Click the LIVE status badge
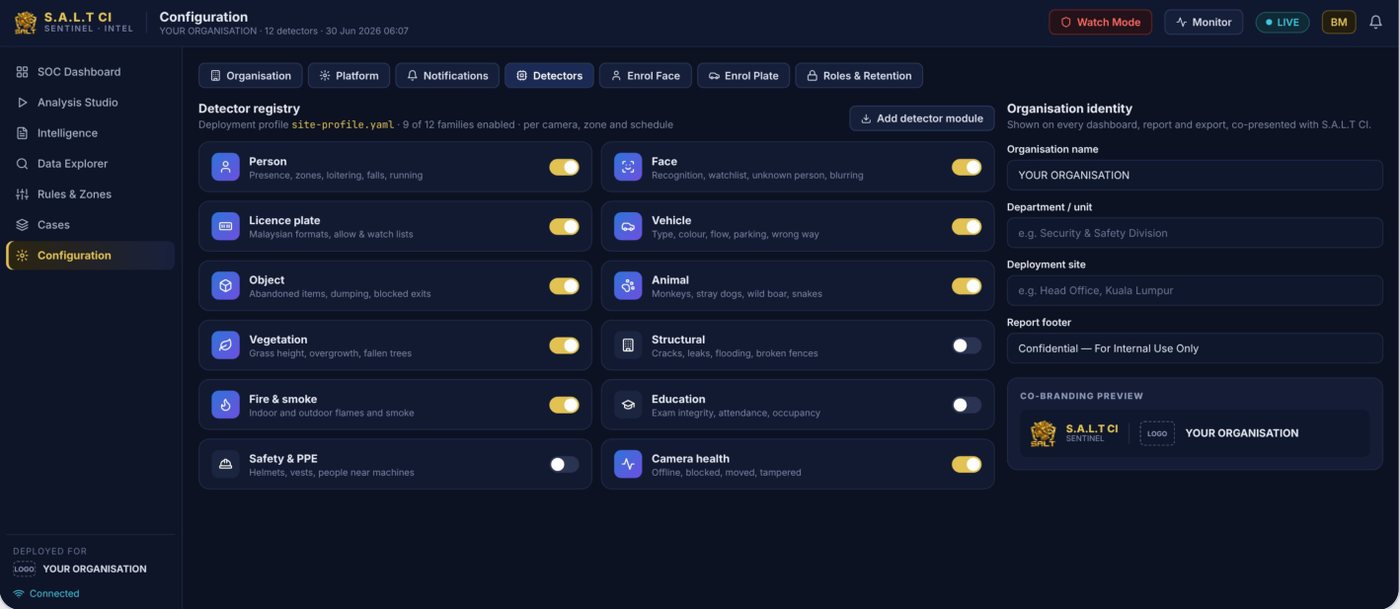 coord(1282,22)
